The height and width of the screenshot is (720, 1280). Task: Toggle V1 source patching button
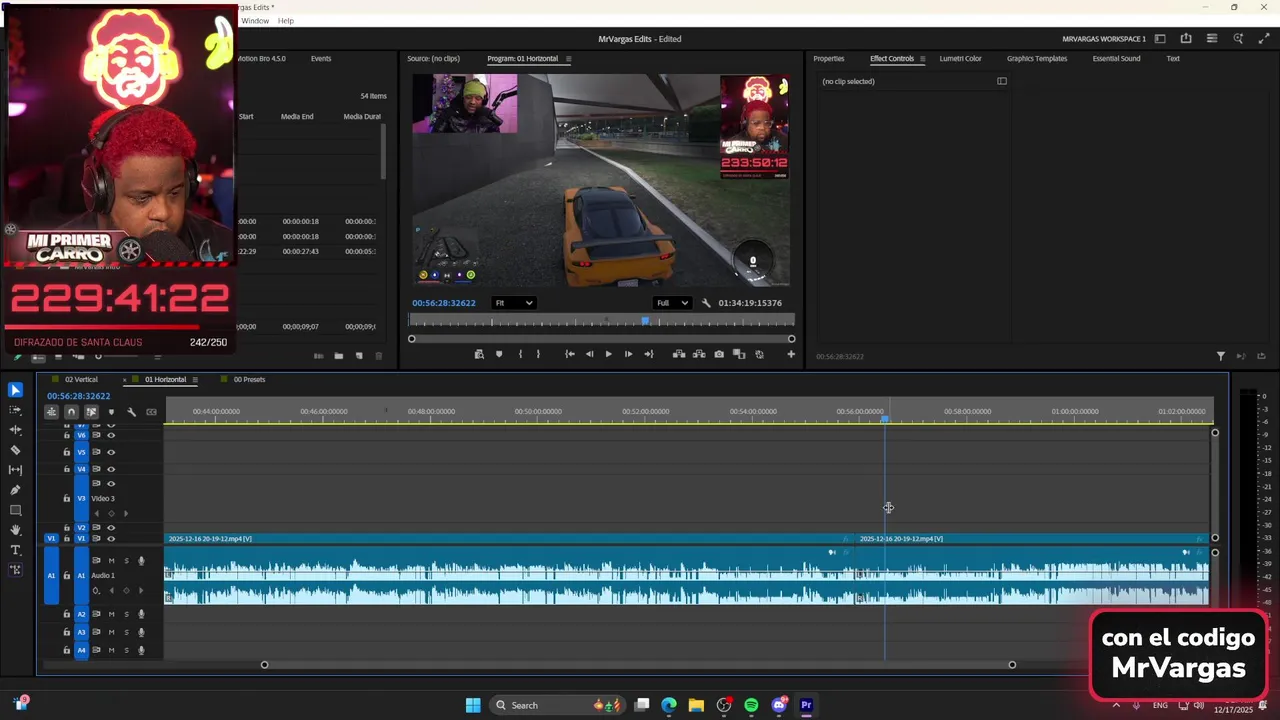(x=52, y=539)
